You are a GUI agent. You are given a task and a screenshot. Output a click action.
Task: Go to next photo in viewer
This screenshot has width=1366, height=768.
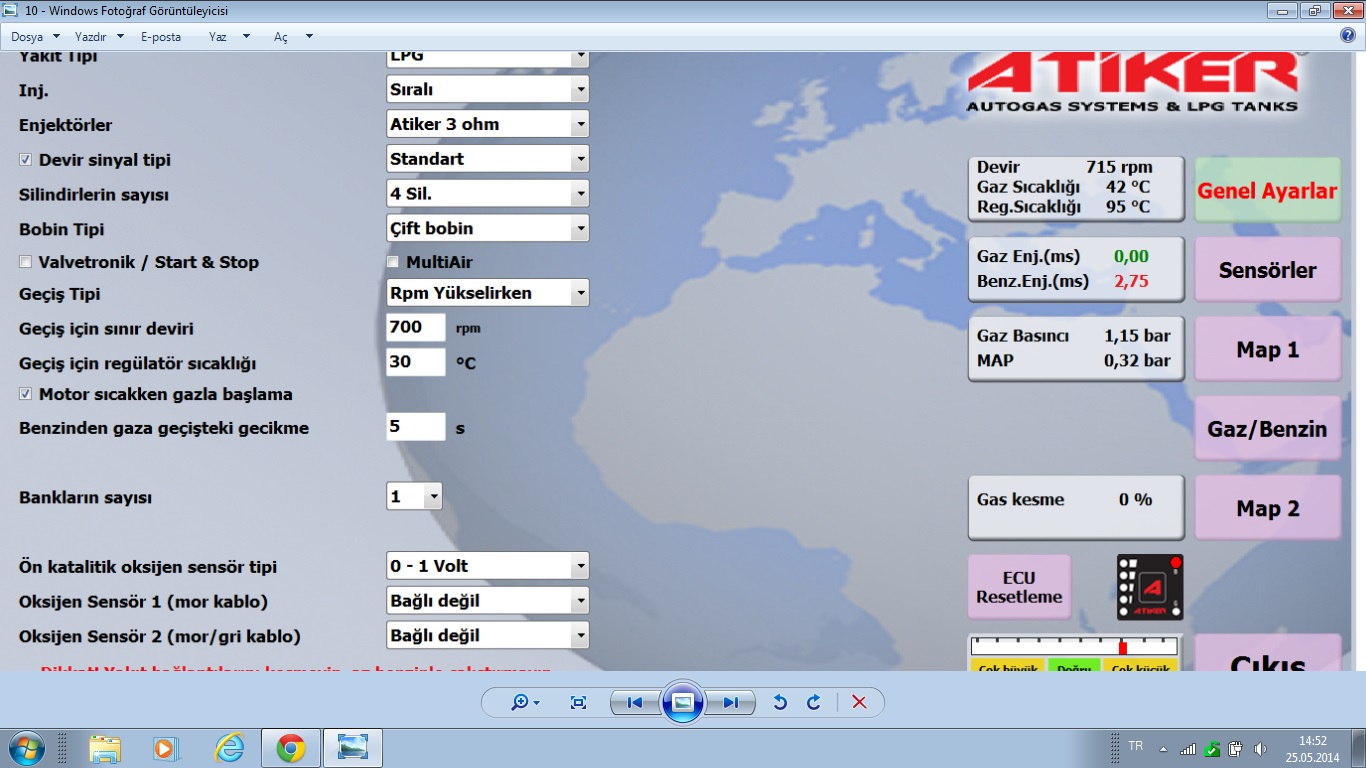click(731, 702)
